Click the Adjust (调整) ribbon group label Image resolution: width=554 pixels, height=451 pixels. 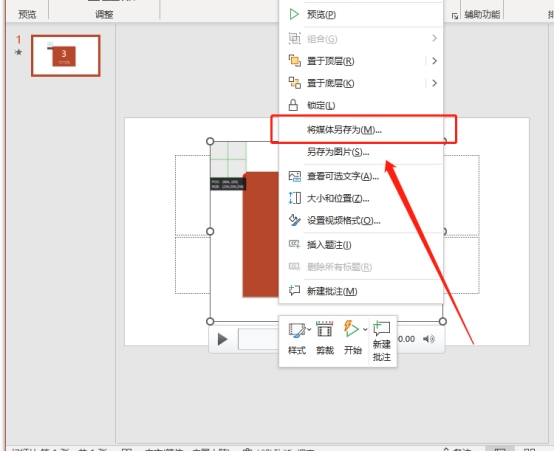tap(104, 14)
